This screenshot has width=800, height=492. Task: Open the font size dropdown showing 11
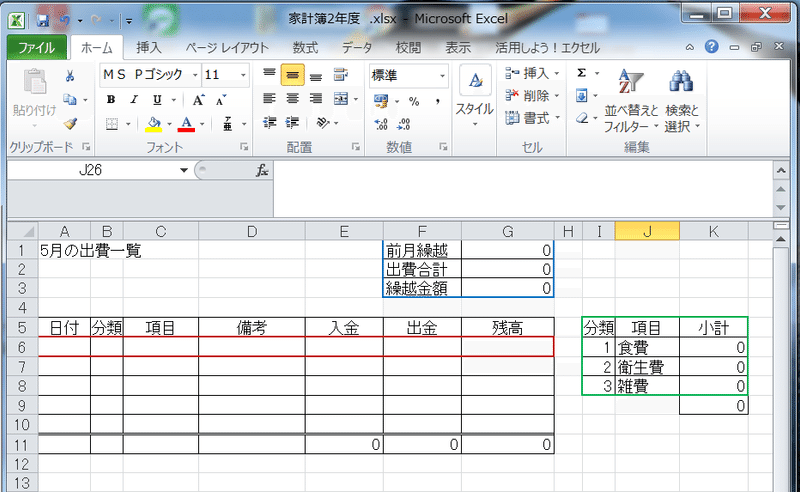click(243, 75)
